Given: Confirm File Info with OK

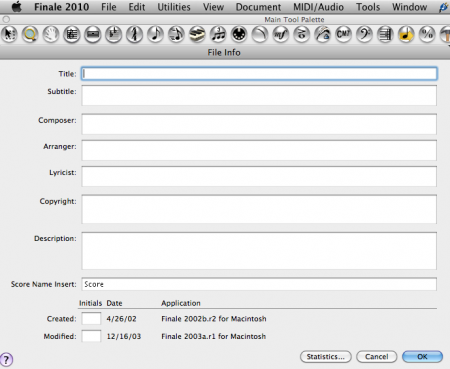Looking at the screenshot, I should tap(422, 357).
